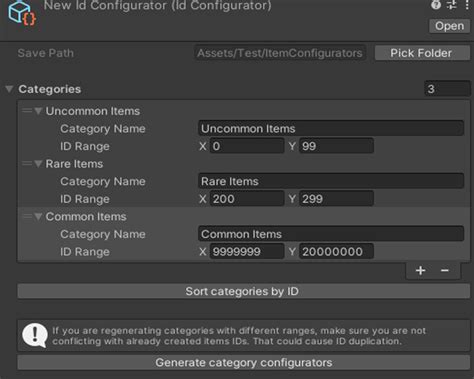The width and height of the screenshot is (474, 379).
Task: Collapse the Common Items entry
Action: [38, 216]
